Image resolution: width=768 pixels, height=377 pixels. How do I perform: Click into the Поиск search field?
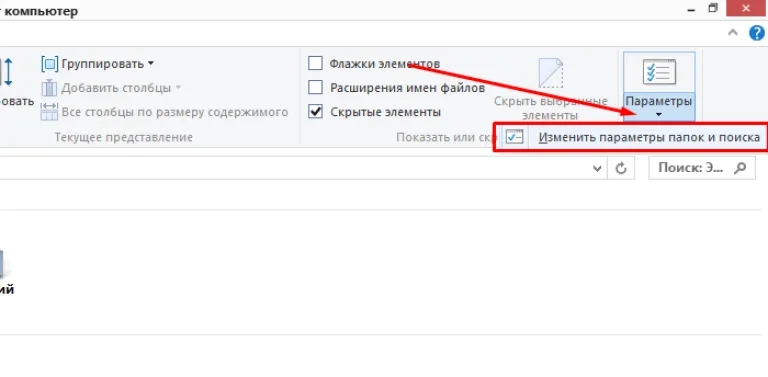click(702, 168)
